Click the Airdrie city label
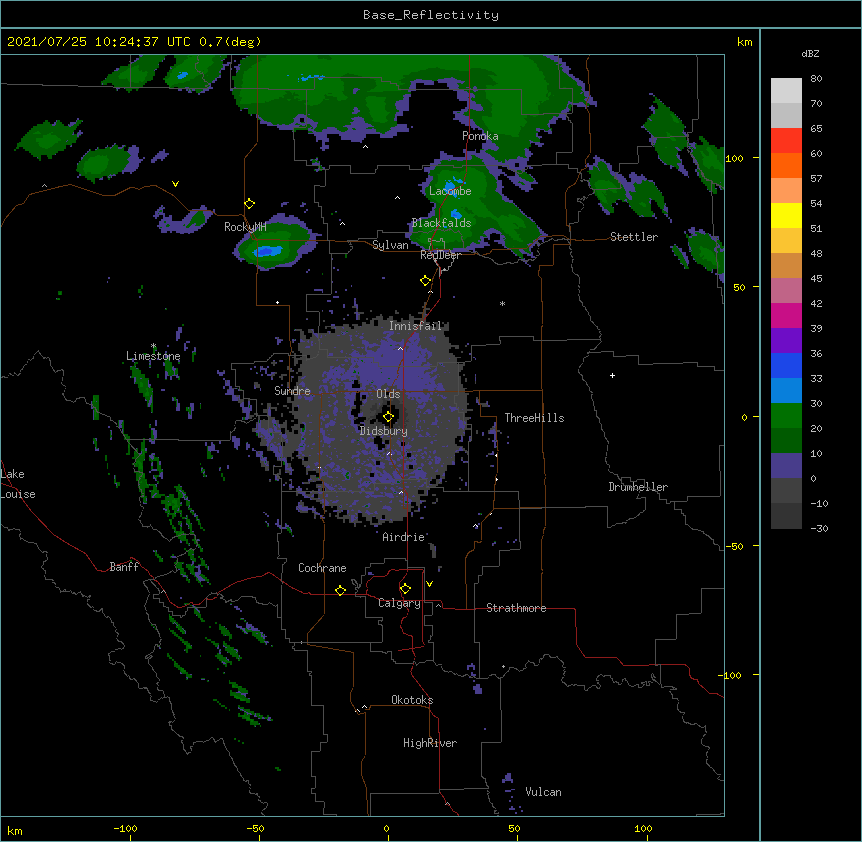The image size is (862, 842). 404,537
